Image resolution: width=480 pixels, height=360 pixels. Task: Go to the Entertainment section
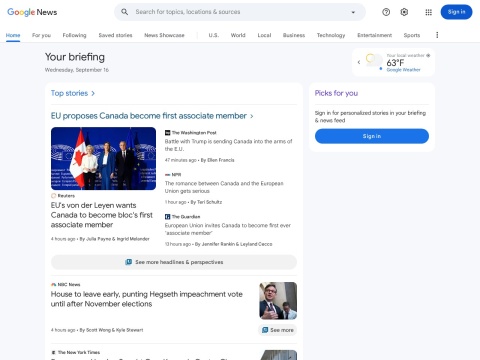coord(375,35)
